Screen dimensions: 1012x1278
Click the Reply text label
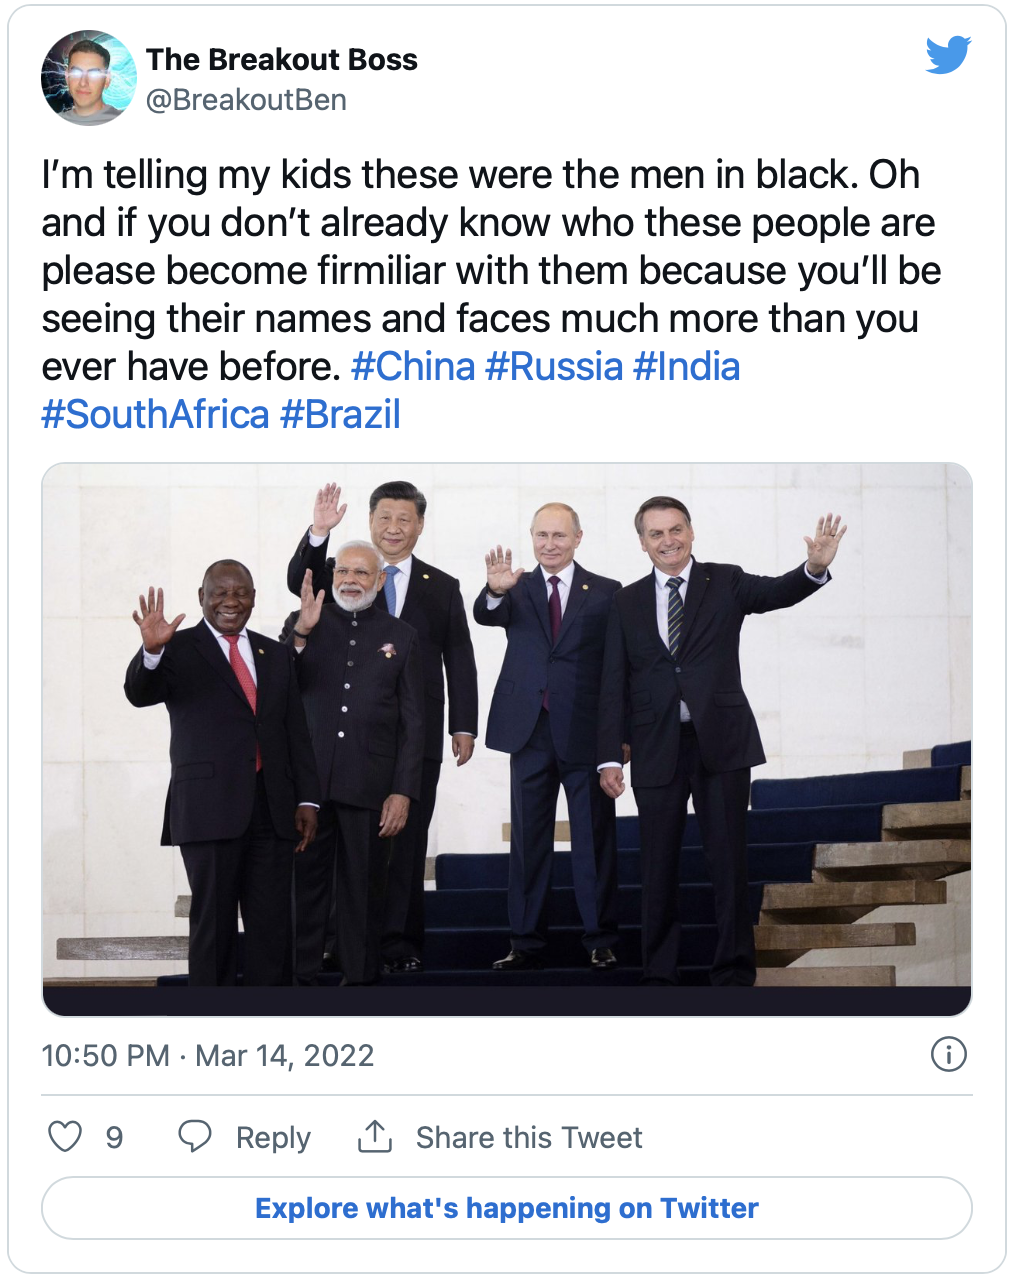click(x=273, y=1138)
